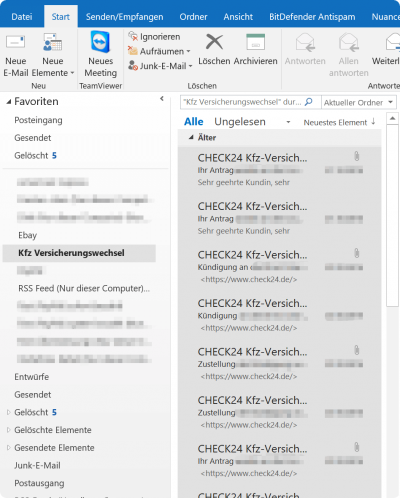Click the message list scrollbar up arrow
The image size is (400, 498).
click(x=392, y=118)
